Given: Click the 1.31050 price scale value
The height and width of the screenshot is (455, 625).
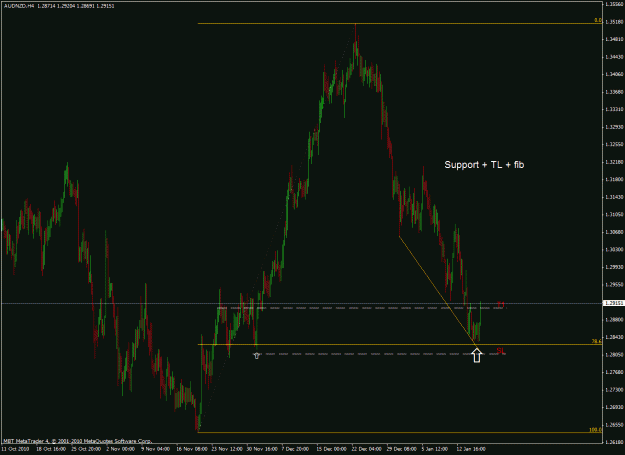Looking at the screenshot, I should point(614,214).
